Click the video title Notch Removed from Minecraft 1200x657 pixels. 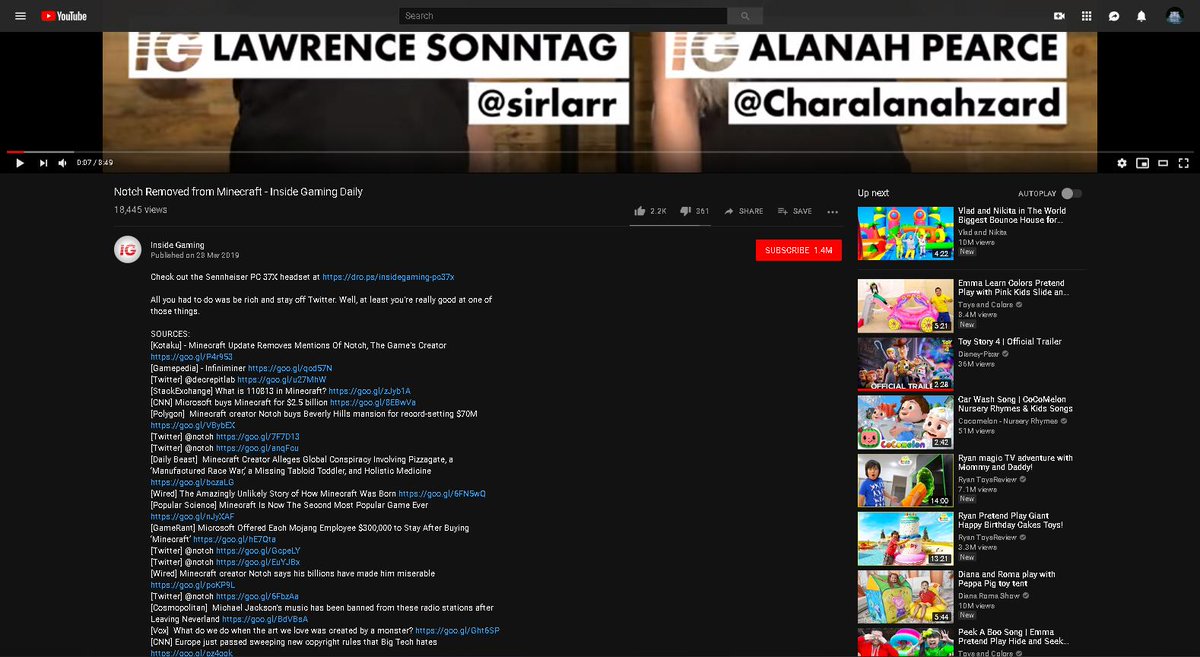[x=238, y=192]
